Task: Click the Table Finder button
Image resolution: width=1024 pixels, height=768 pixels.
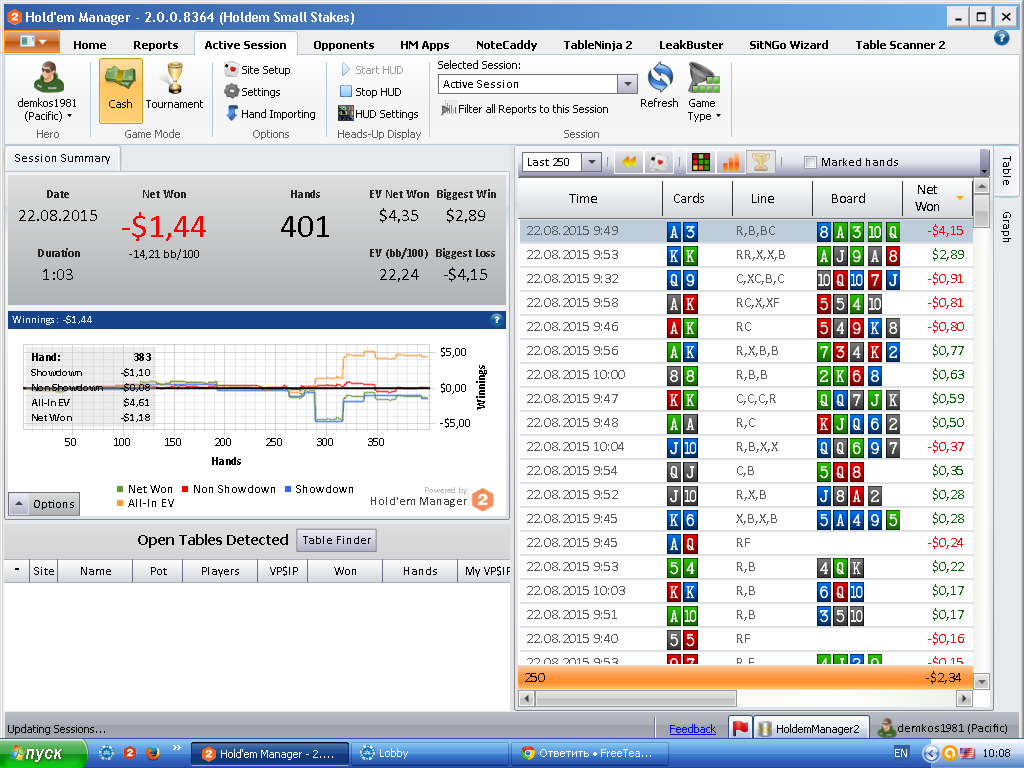Action: coord(336,540)
